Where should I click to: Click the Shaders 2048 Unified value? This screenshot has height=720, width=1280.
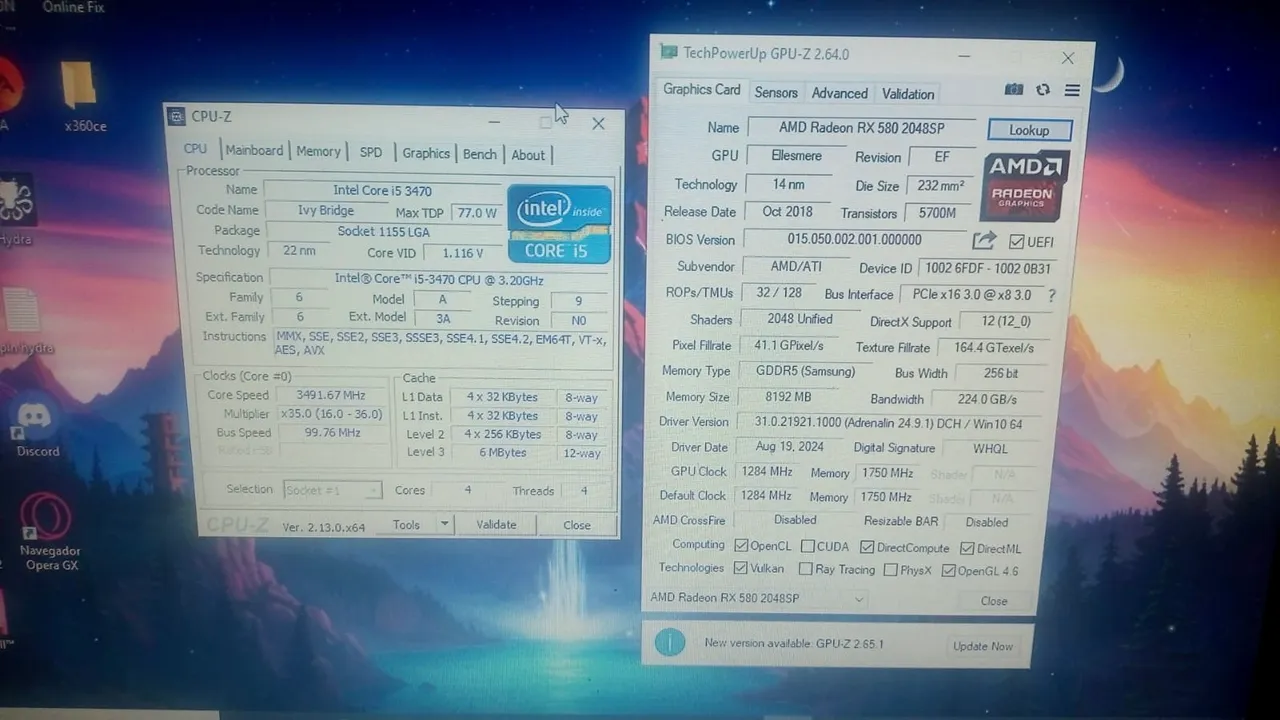pyautogui.click(x=800, y=319)
